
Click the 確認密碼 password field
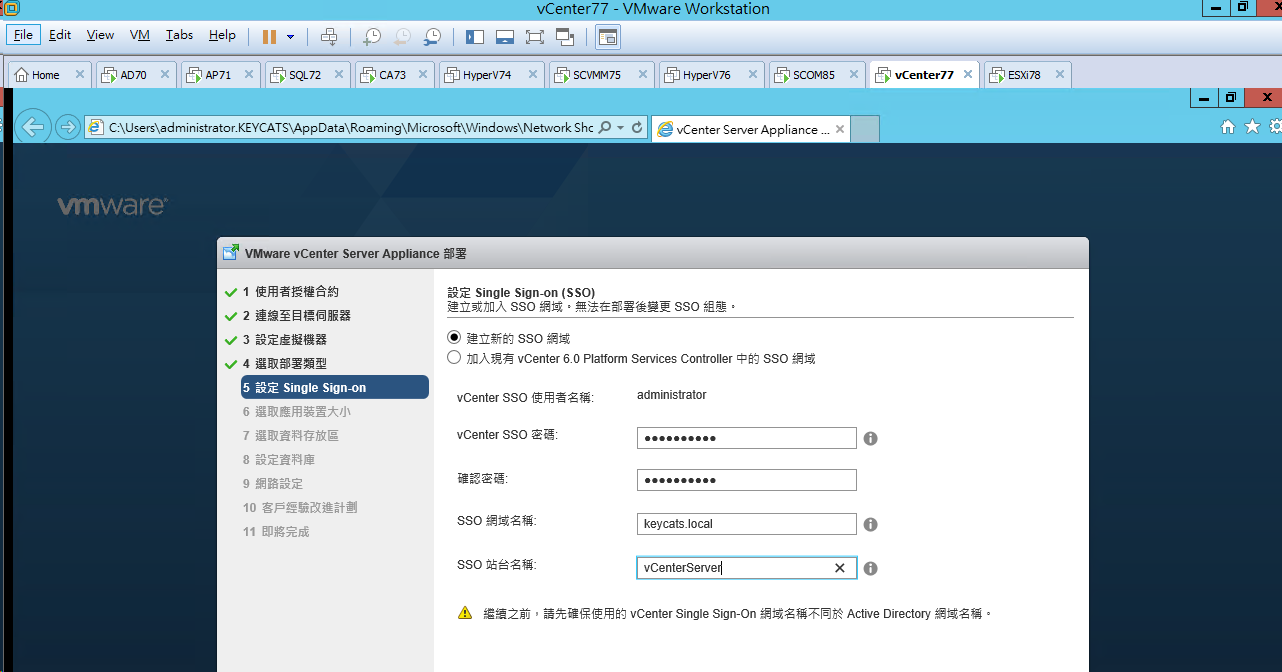click(x=747, y=480)
